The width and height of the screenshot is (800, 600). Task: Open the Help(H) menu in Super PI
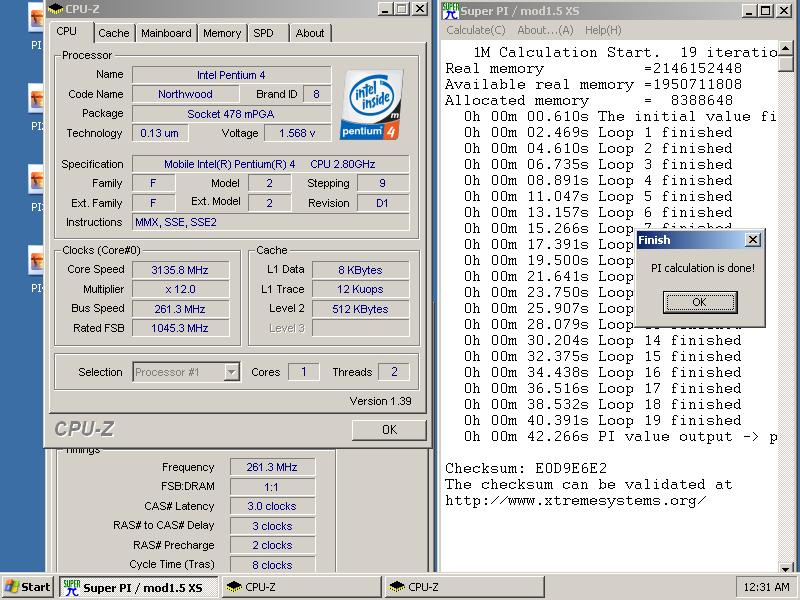click(603, 30)
